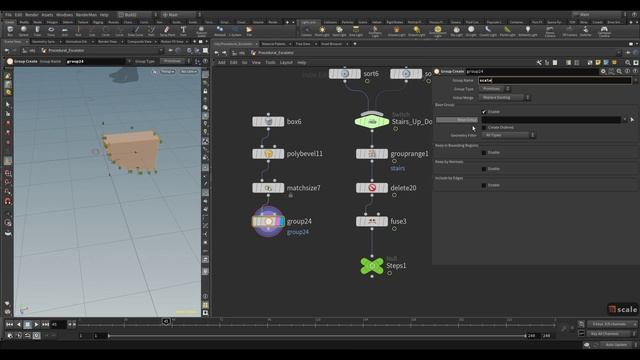
Task: Add an Ambient Light from the shelf
Action: [x=528, y=31]
